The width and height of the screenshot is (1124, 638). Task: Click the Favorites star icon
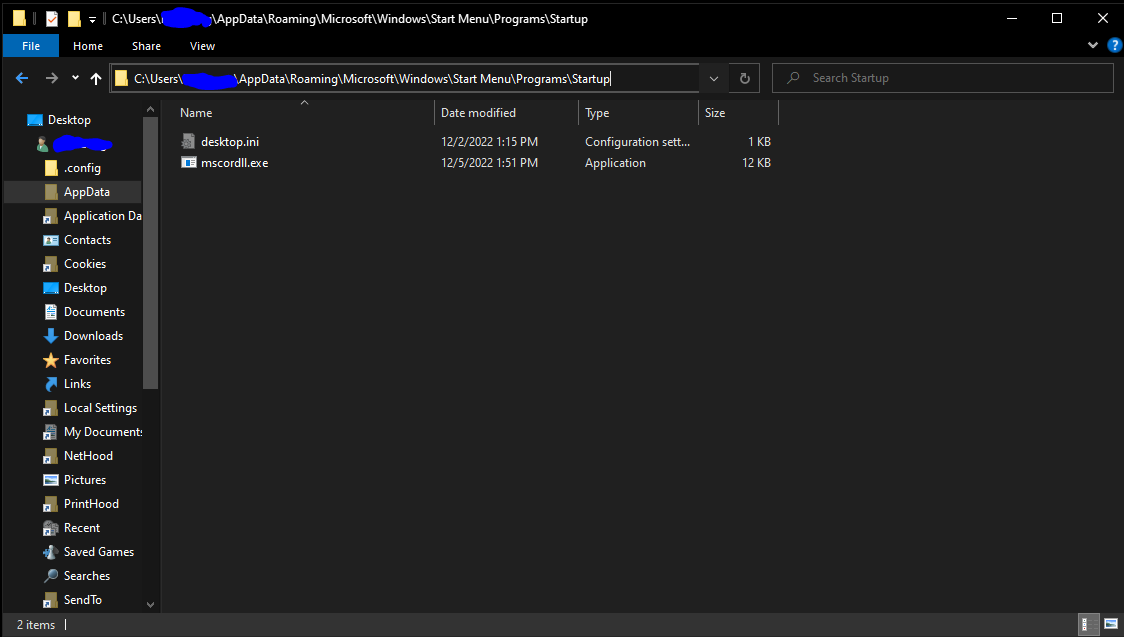point(51,360)
